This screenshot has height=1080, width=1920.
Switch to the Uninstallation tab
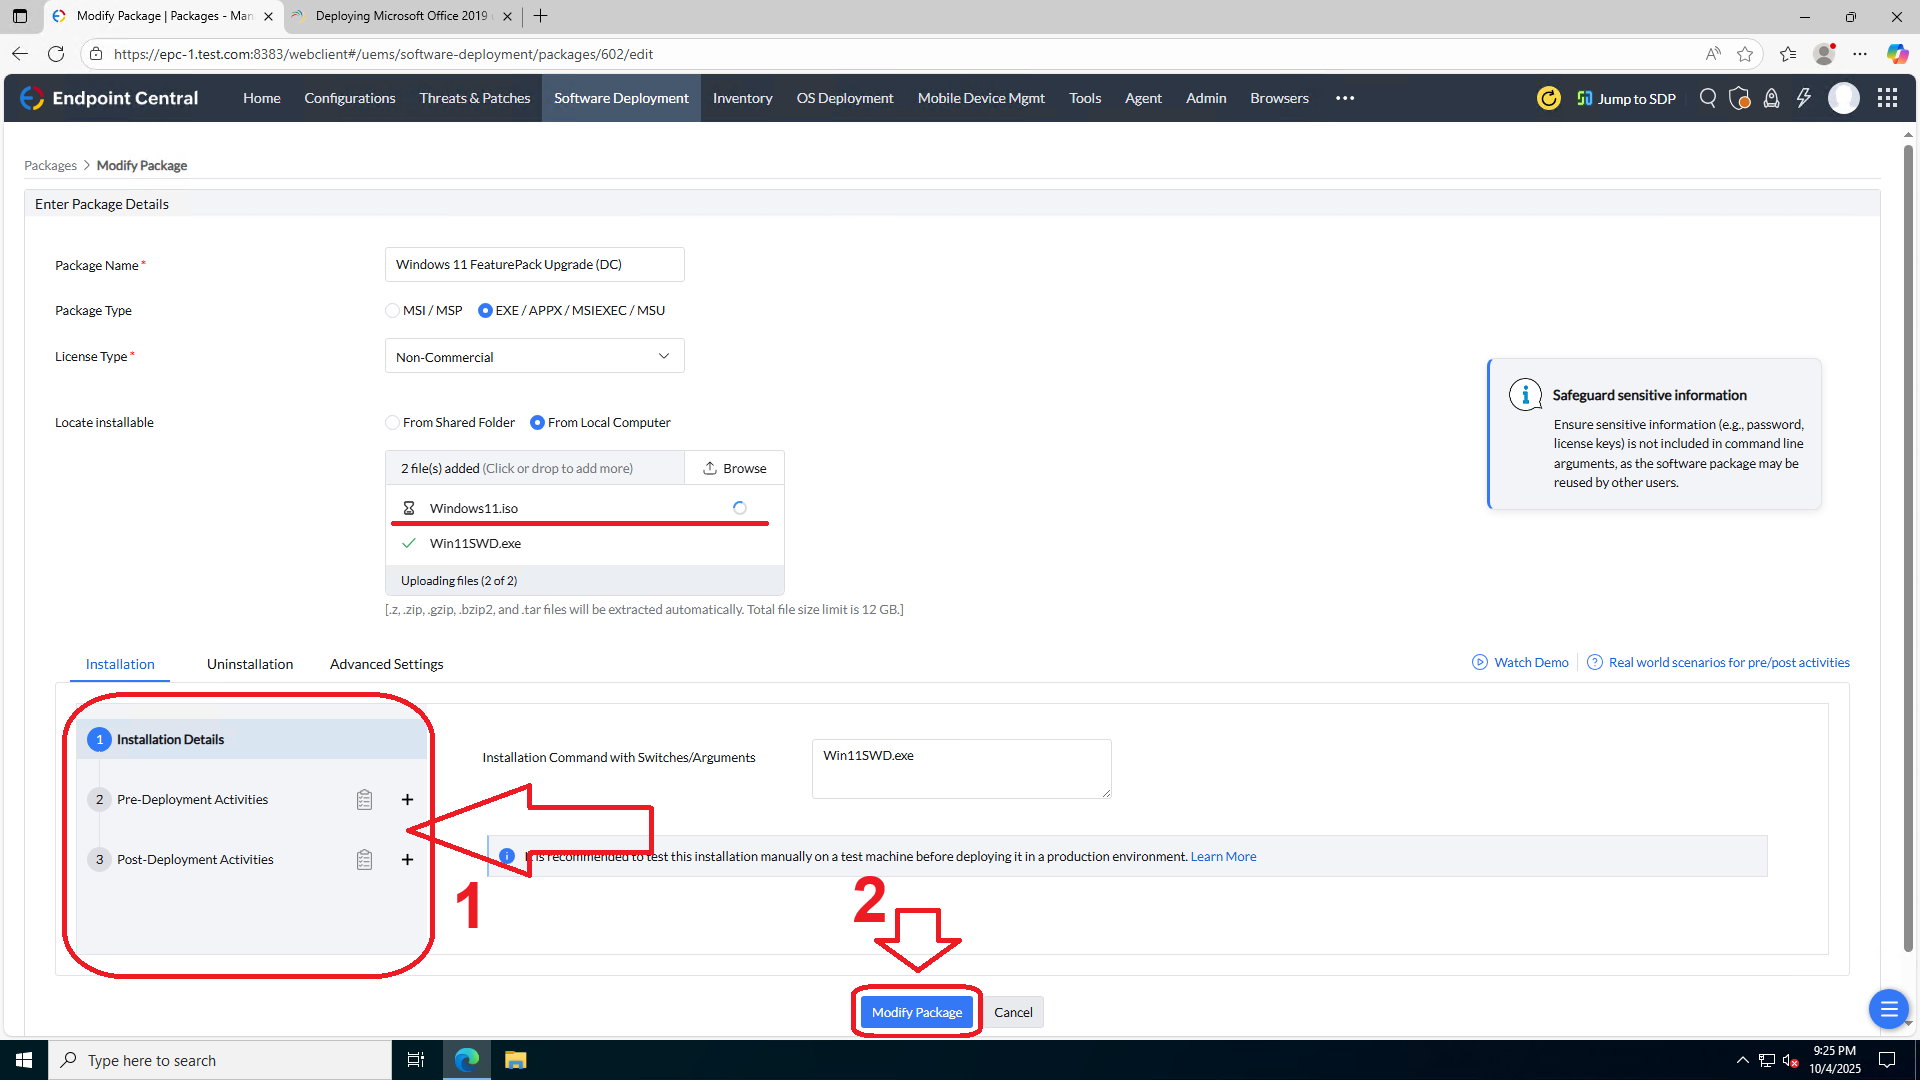pos(250,664)
